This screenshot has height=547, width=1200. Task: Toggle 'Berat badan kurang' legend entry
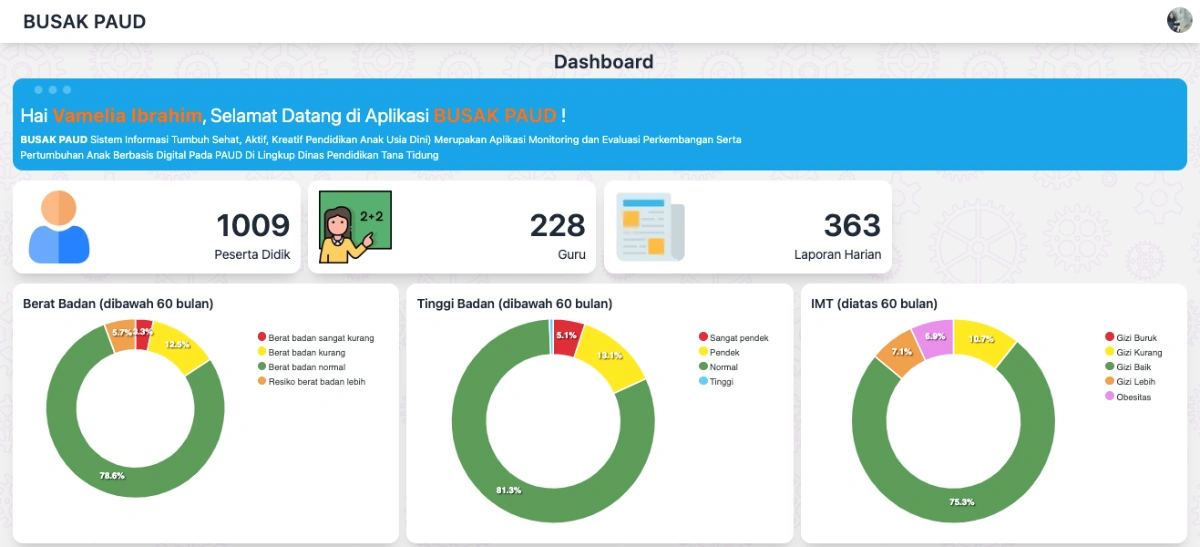[307, 353]
